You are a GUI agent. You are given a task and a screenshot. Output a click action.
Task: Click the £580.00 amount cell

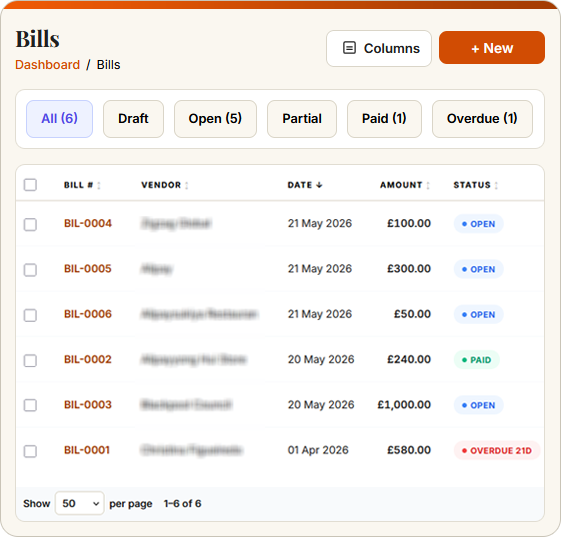coord(409,450)
